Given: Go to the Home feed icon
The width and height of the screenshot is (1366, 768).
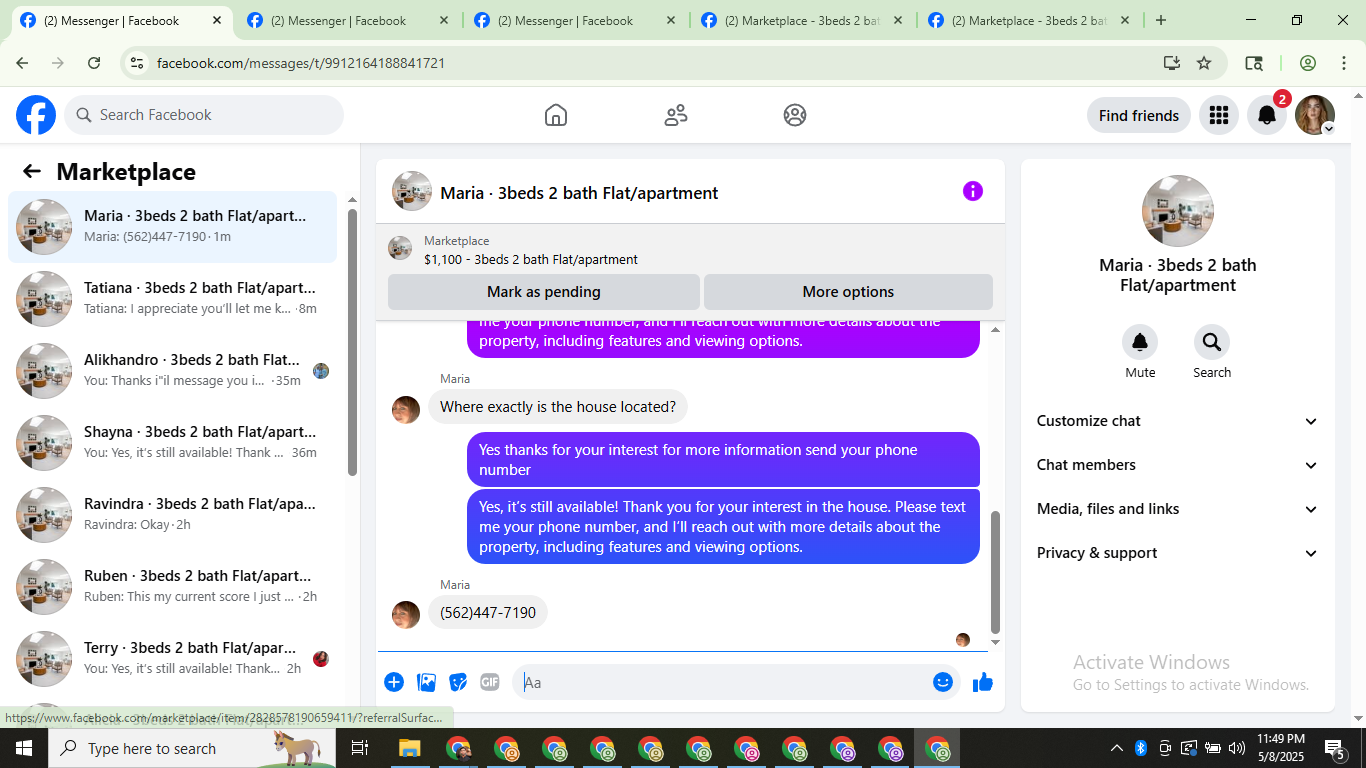Looking at the screenshot, I should (x=556, y=115).
